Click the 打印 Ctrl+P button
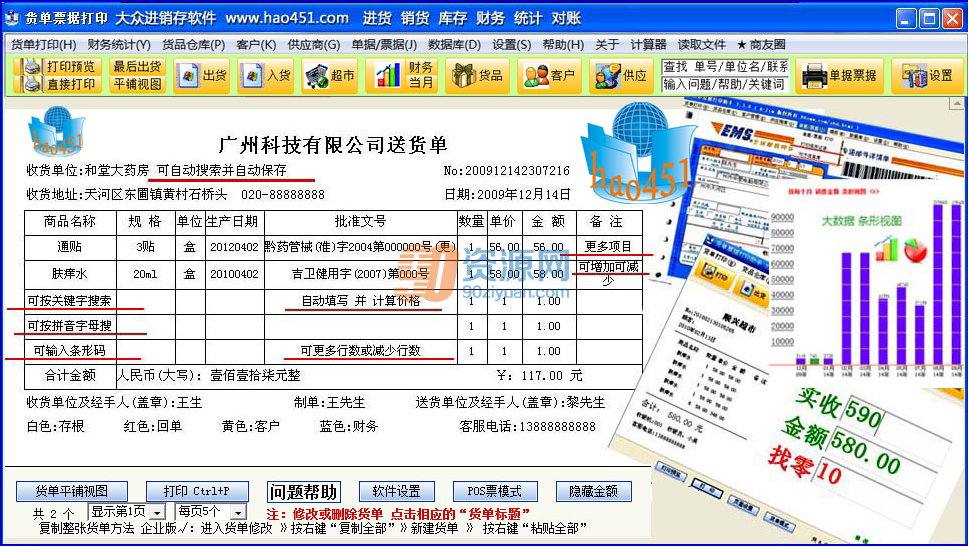969x547 pixels. pyautogui.click(x=197, y=491)
